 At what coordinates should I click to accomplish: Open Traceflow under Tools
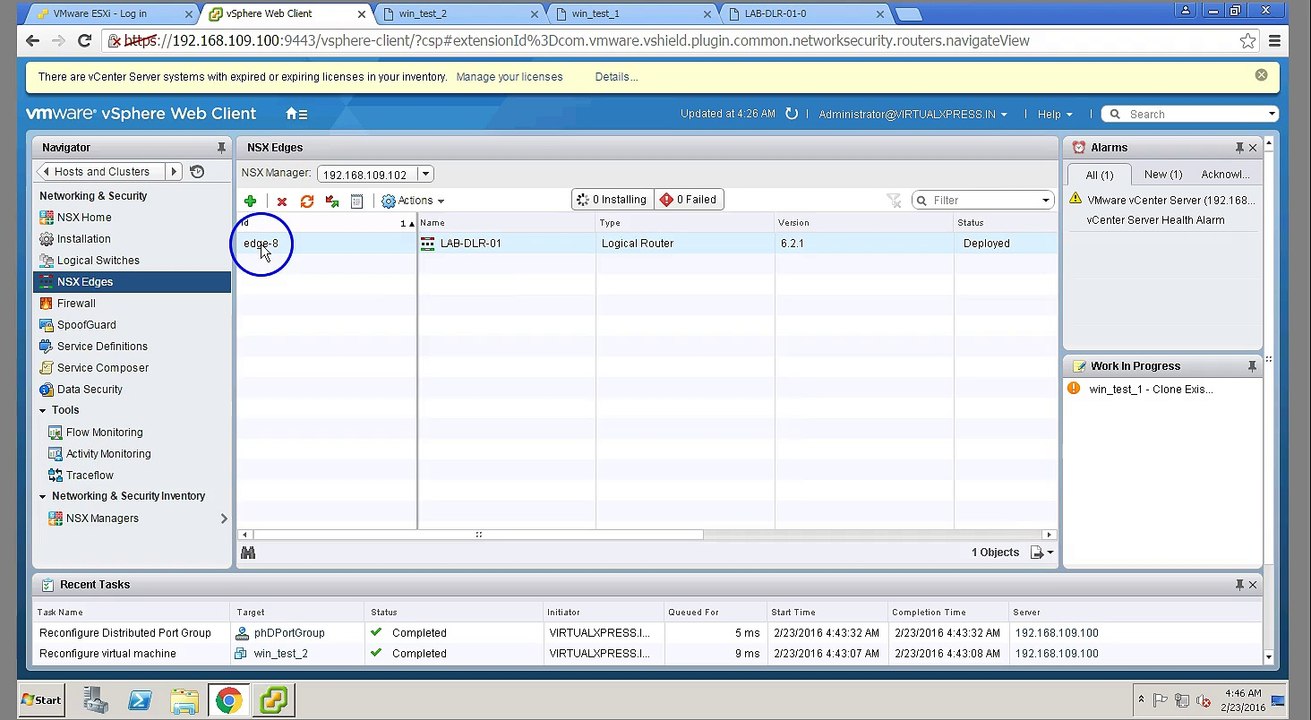tap(90, 476)
